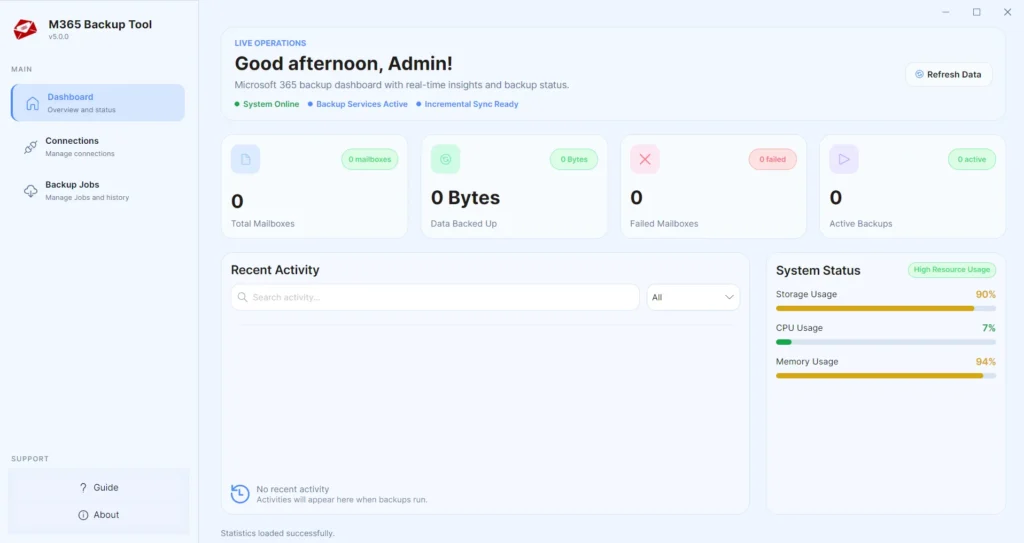Expand the filter dropdown chevron arrow
The width and height of the screenshot is (1024, 543).
[x=729, y=297]
